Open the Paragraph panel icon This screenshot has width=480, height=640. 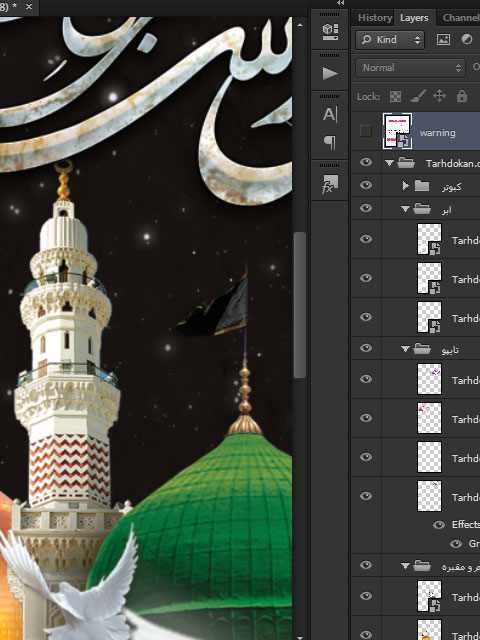pyautogui.click(x=330, y=142)
